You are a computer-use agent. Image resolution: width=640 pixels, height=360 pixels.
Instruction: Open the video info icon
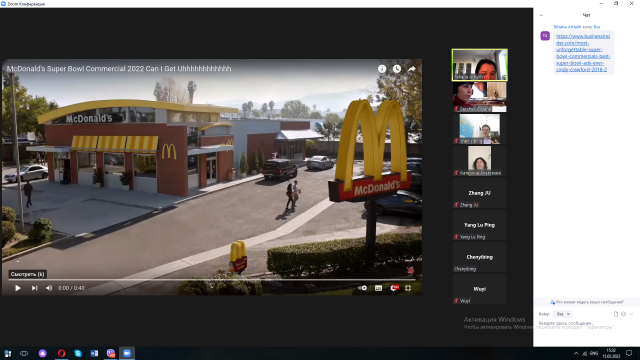[382, 69]
